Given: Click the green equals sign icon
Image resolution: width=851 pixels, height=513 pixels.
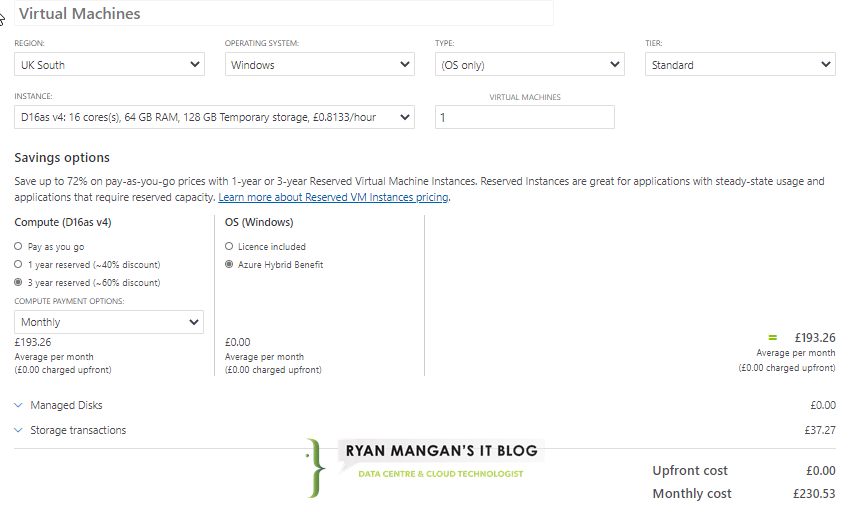Looking at the screenshot, I should click(x=772, y=338).
